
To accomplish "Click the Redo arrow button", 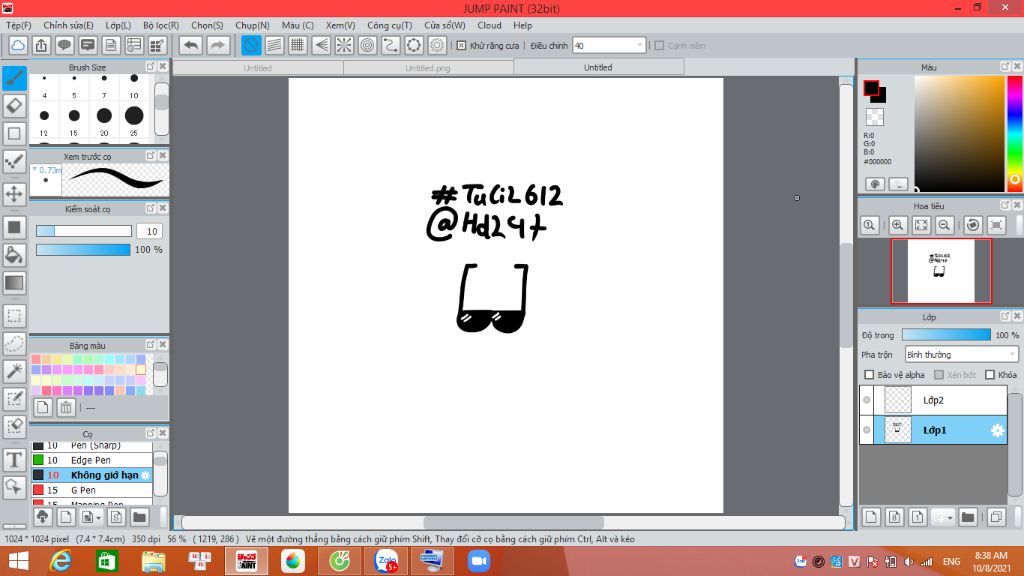I will point(217,45).
